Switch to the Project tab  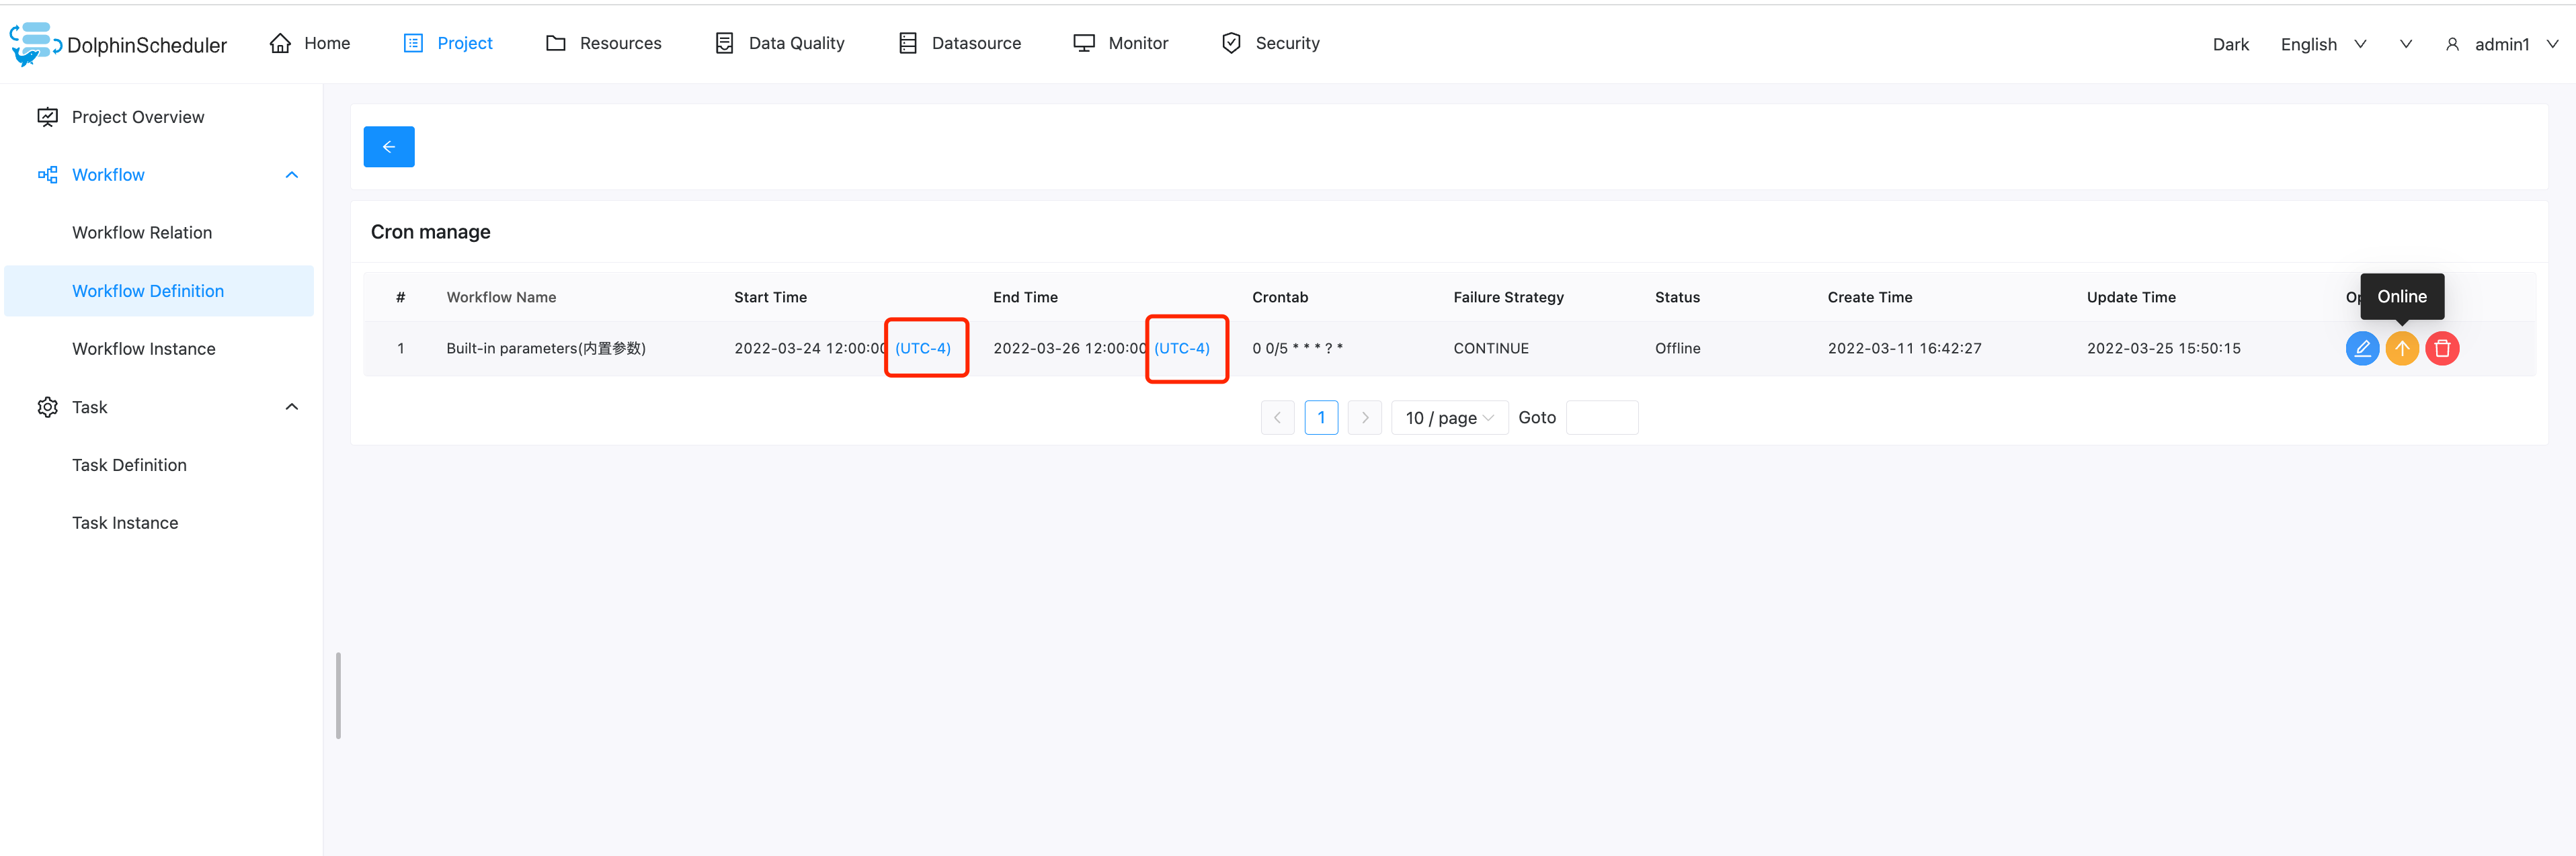447,43
